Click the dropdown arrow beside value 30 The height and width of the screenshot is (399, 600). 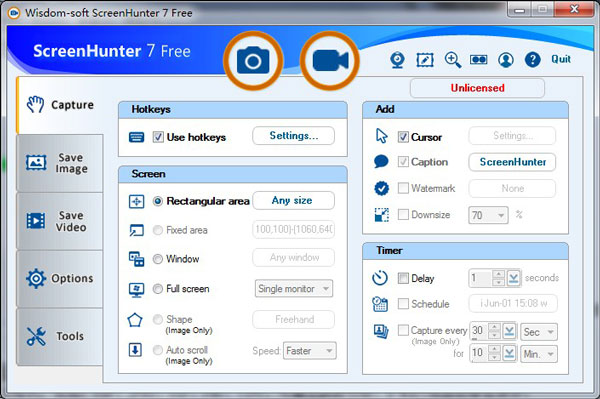point(509,331)
